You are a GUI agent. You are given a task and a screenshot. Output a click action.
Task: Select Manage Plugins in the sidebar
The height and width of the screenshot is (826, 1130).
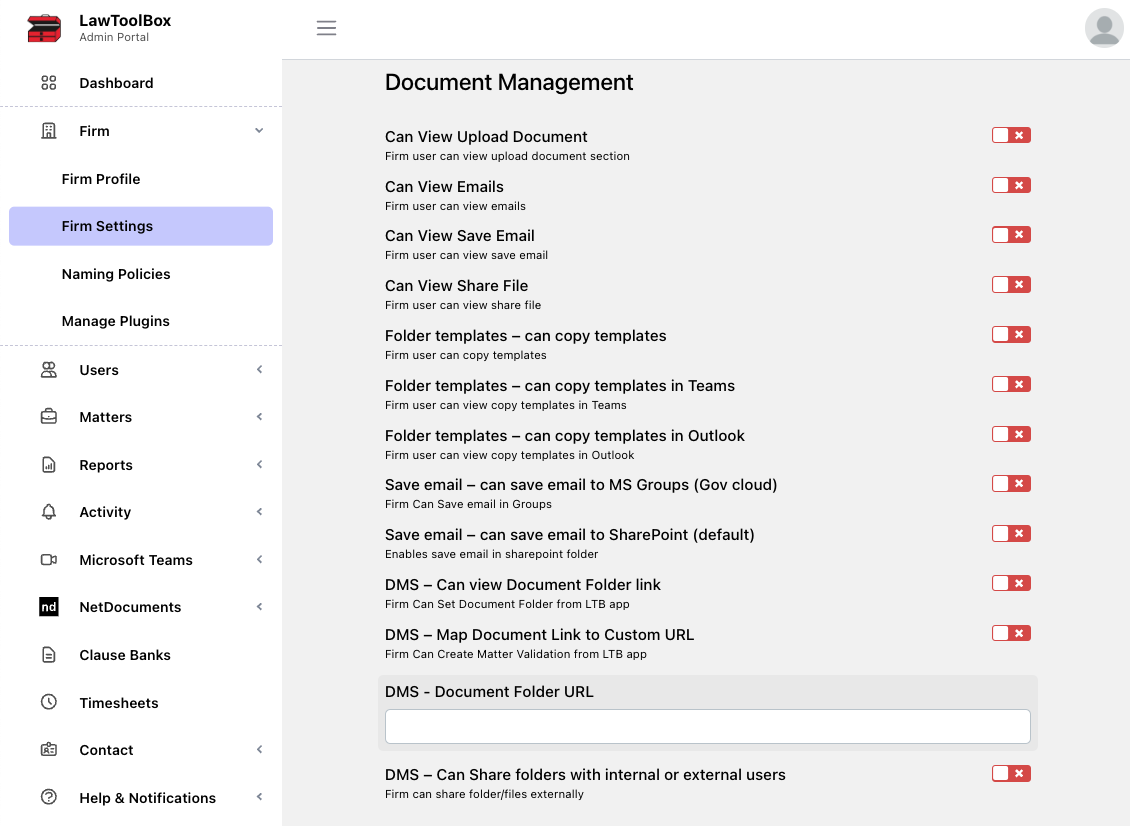[x=115, y=321]
